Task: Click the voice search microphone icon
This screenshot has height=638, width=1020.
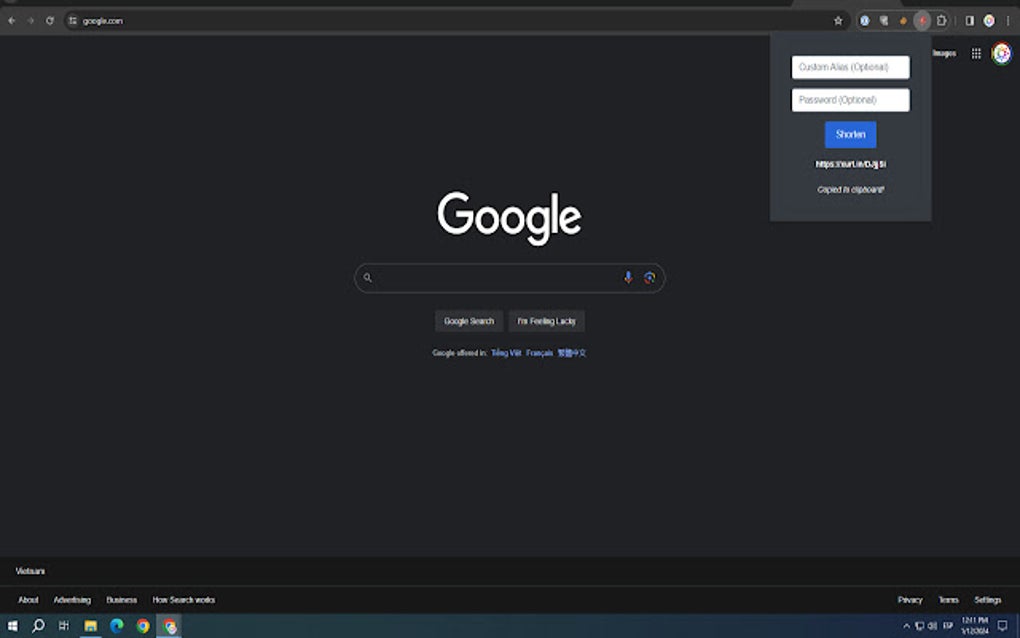Action: click(x=628, y=277)
